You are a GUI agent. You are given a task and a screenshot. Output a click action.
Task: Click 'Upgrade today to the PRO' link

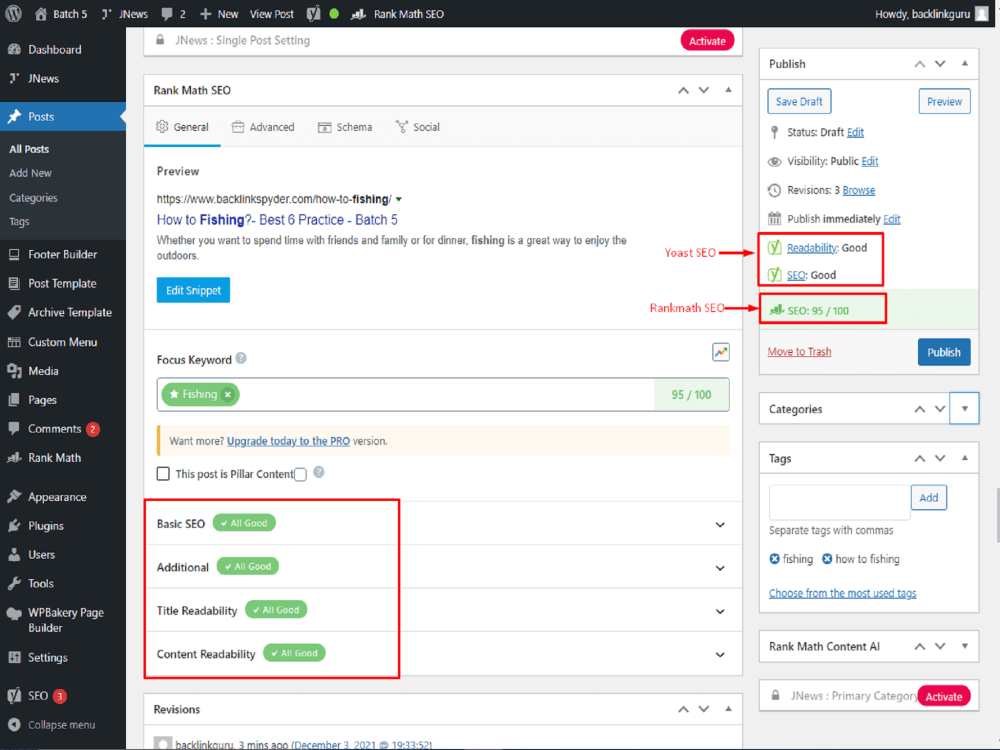tap(288, 441)
